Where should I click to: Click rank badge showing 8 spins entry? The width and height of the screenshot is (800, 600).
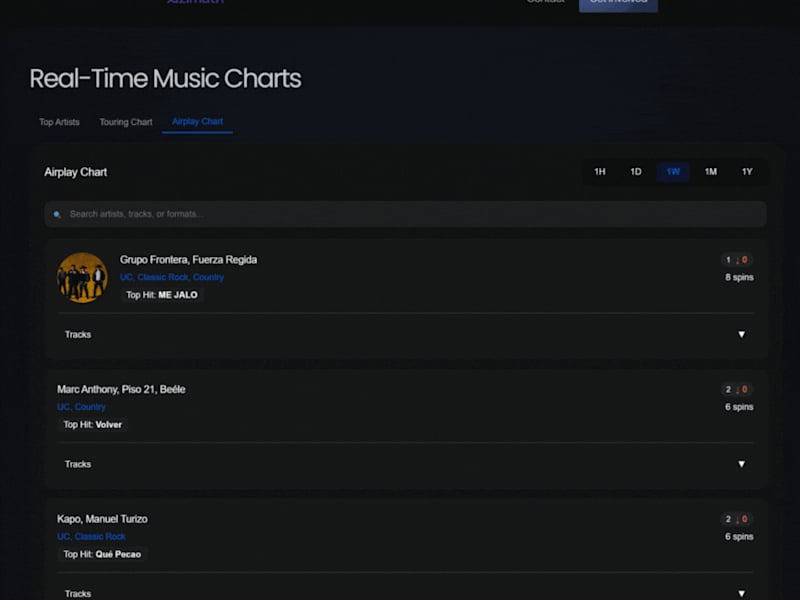736,260
